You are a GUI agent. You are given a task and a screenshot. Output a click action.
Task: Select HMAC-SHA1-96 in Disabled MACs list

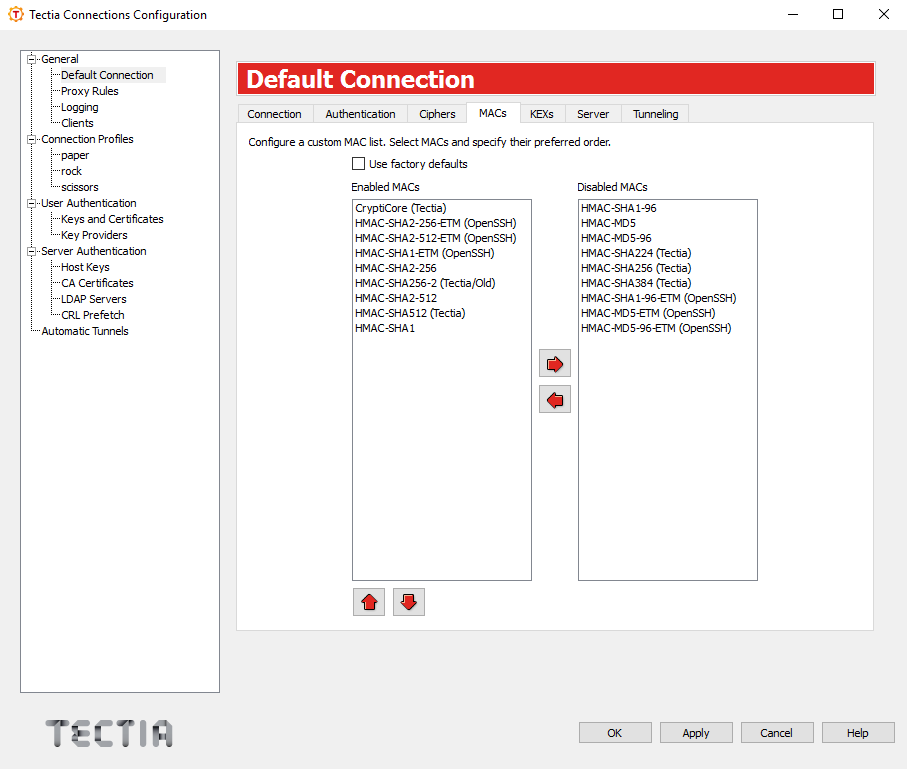[619, 208]
